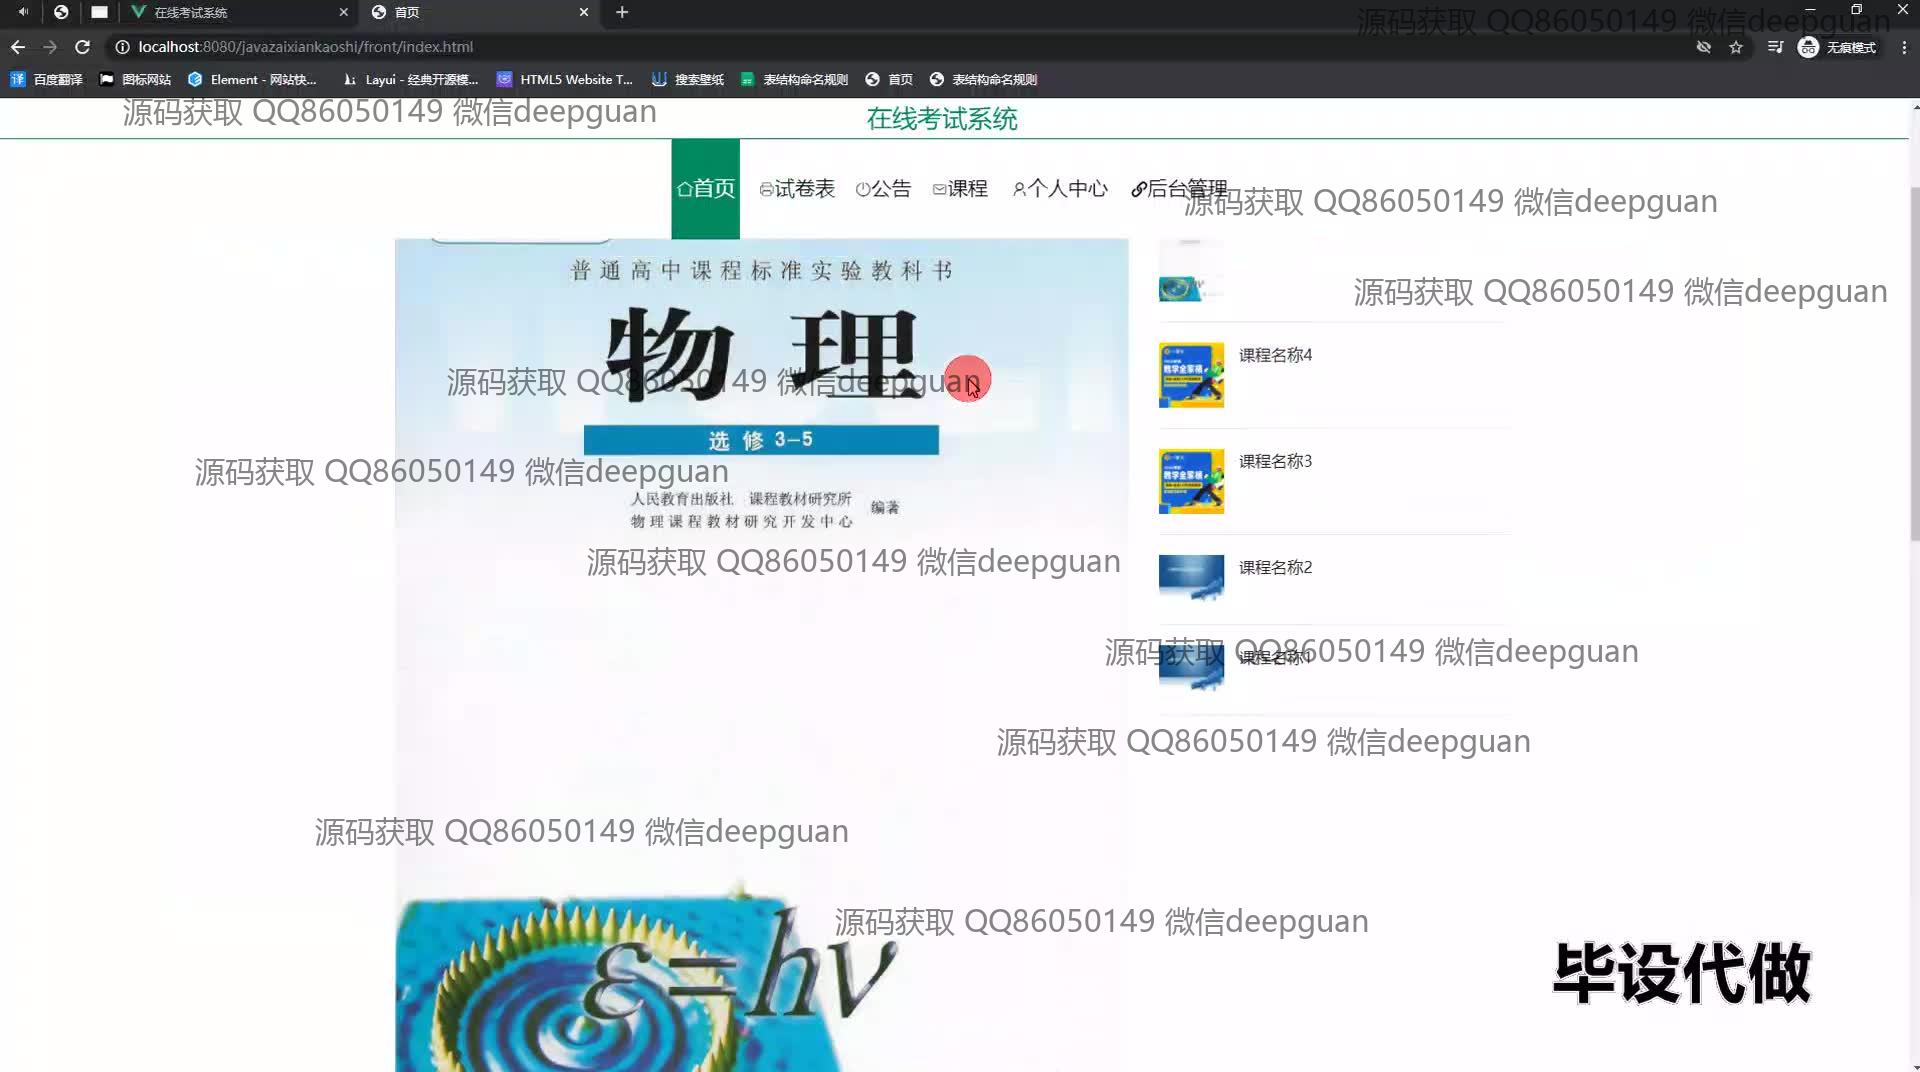The image size is (1920, 1072).
Task: Click the page vertical scrollbar thumb
Action: pos(1914,365)
